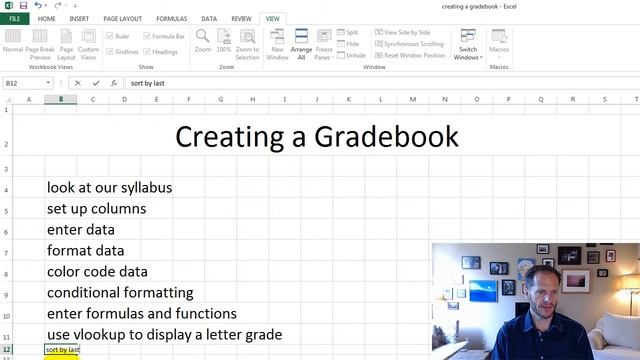Click the editing cell B12 'sort by last'
This screenshot has height=360, width=640.
(62, 349)
